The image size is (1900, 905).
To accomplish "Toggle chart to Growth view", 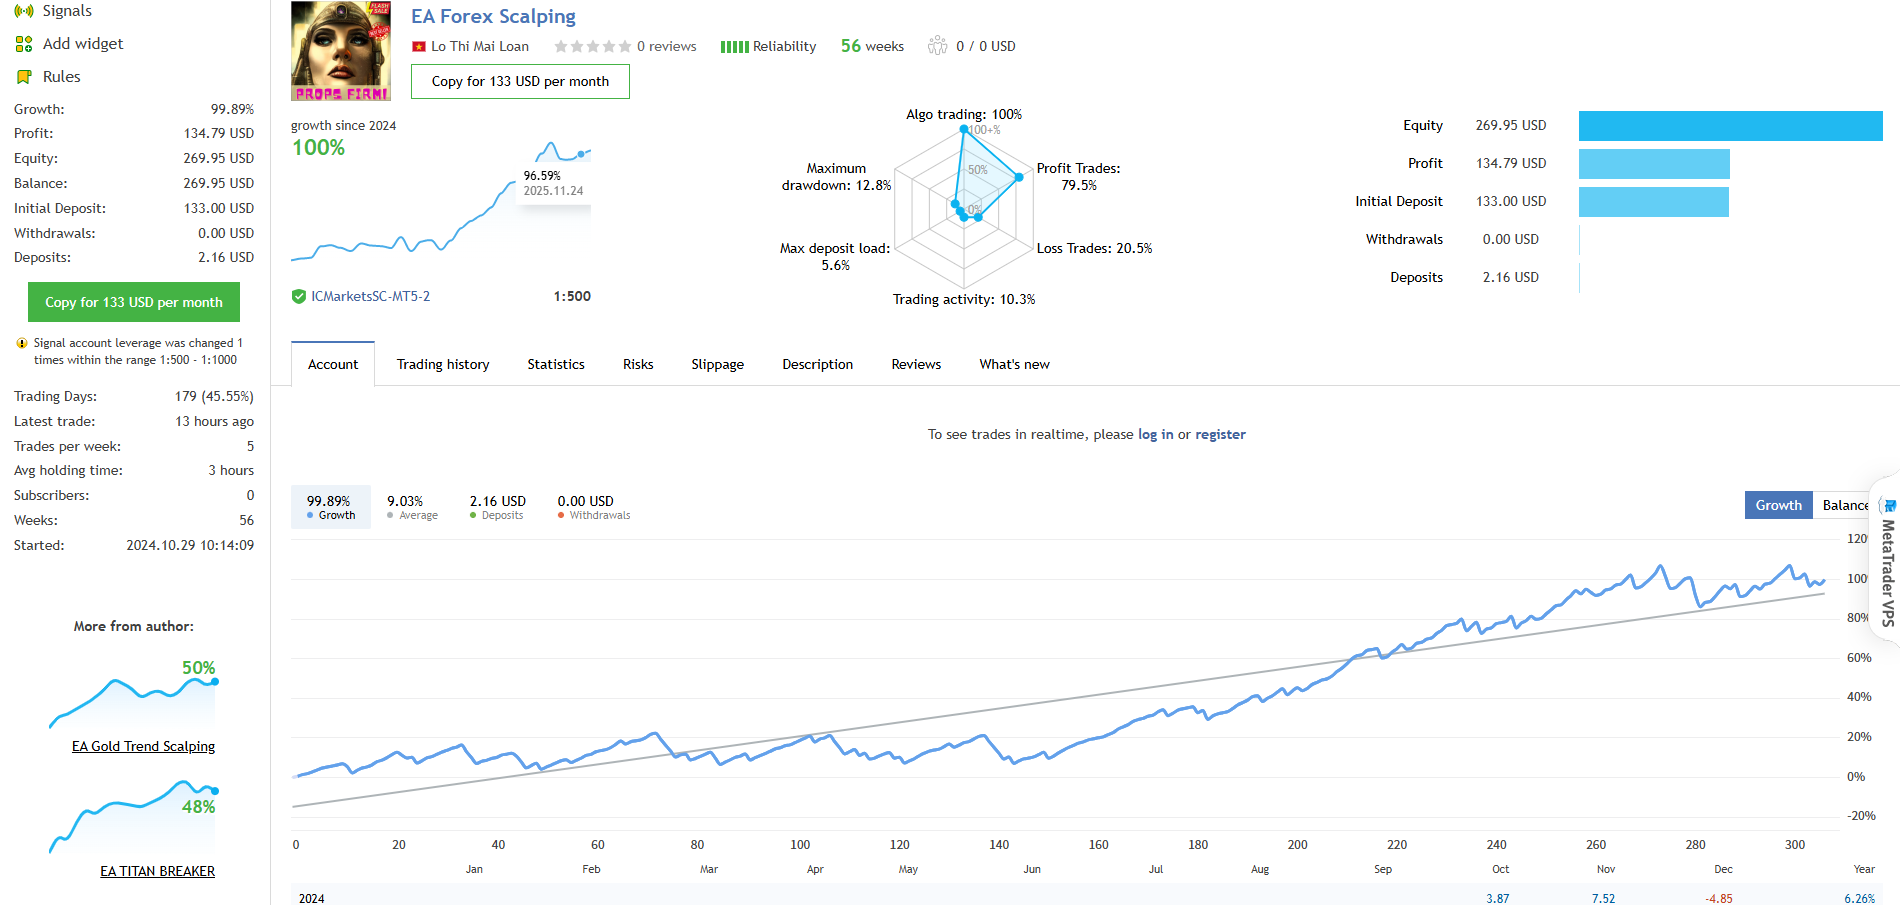I will click(x=1778, y=505).
